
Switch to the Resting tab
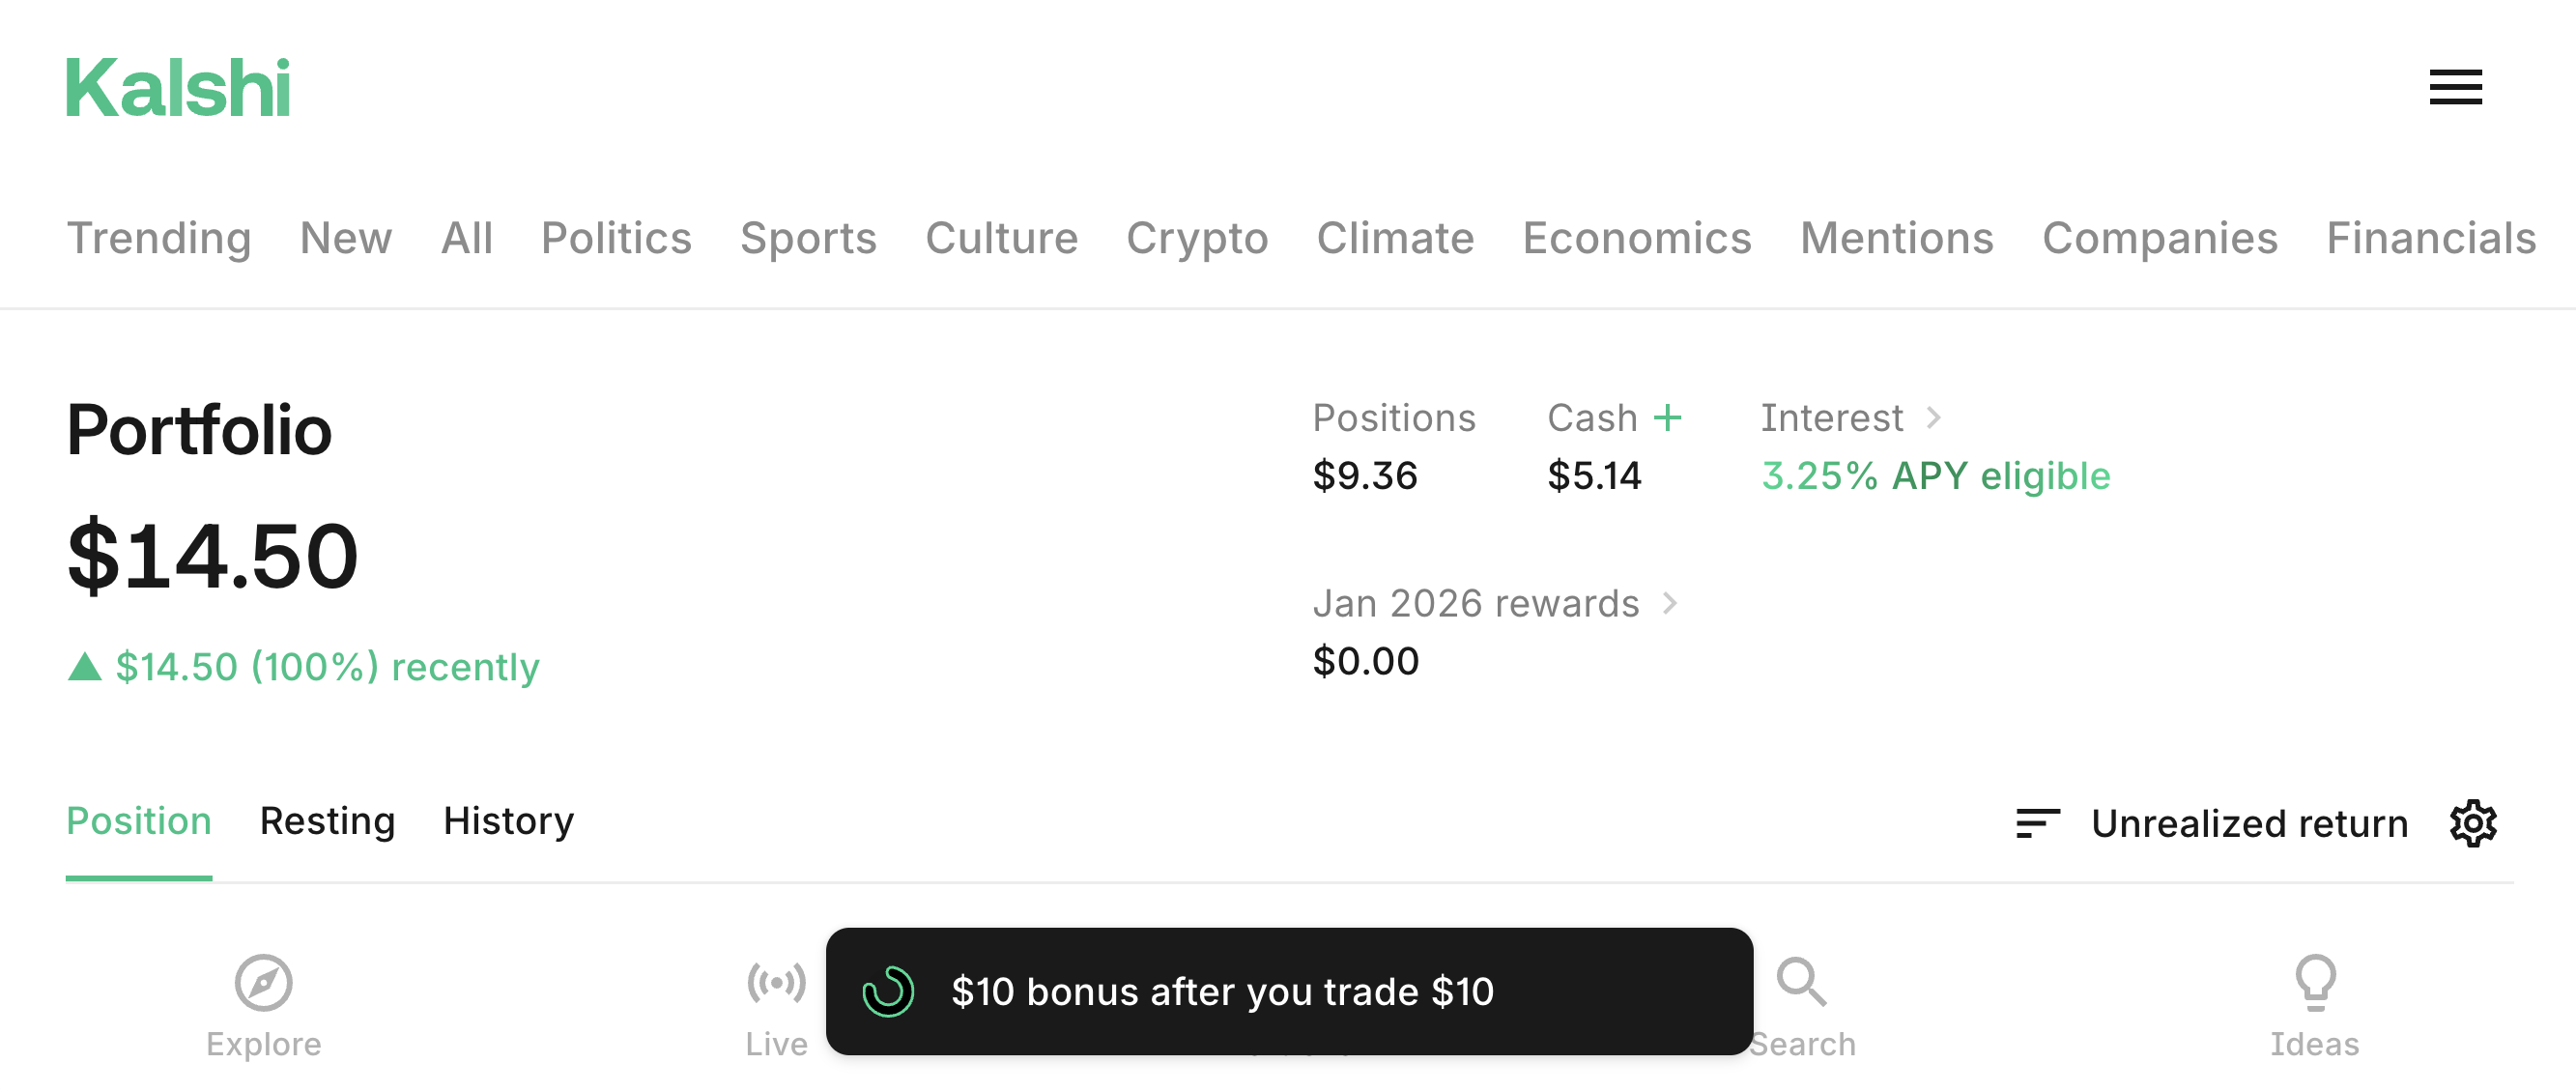point(327,821)
